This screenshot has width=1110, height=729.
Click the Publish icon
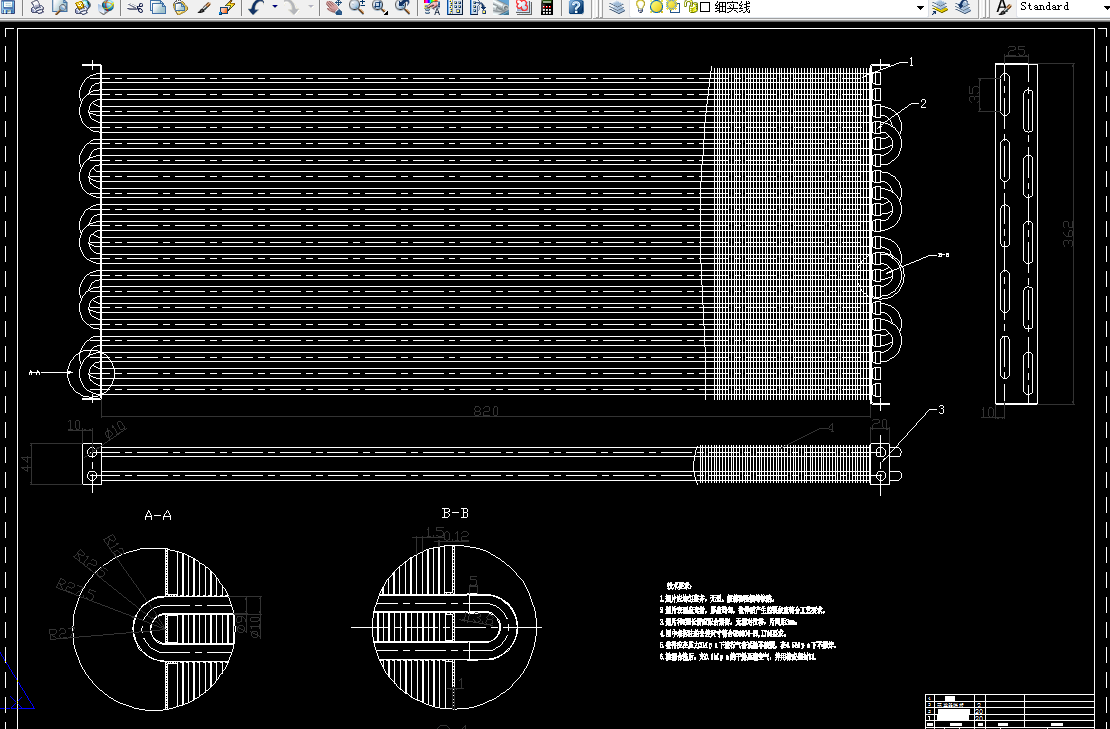click(83, 7)
